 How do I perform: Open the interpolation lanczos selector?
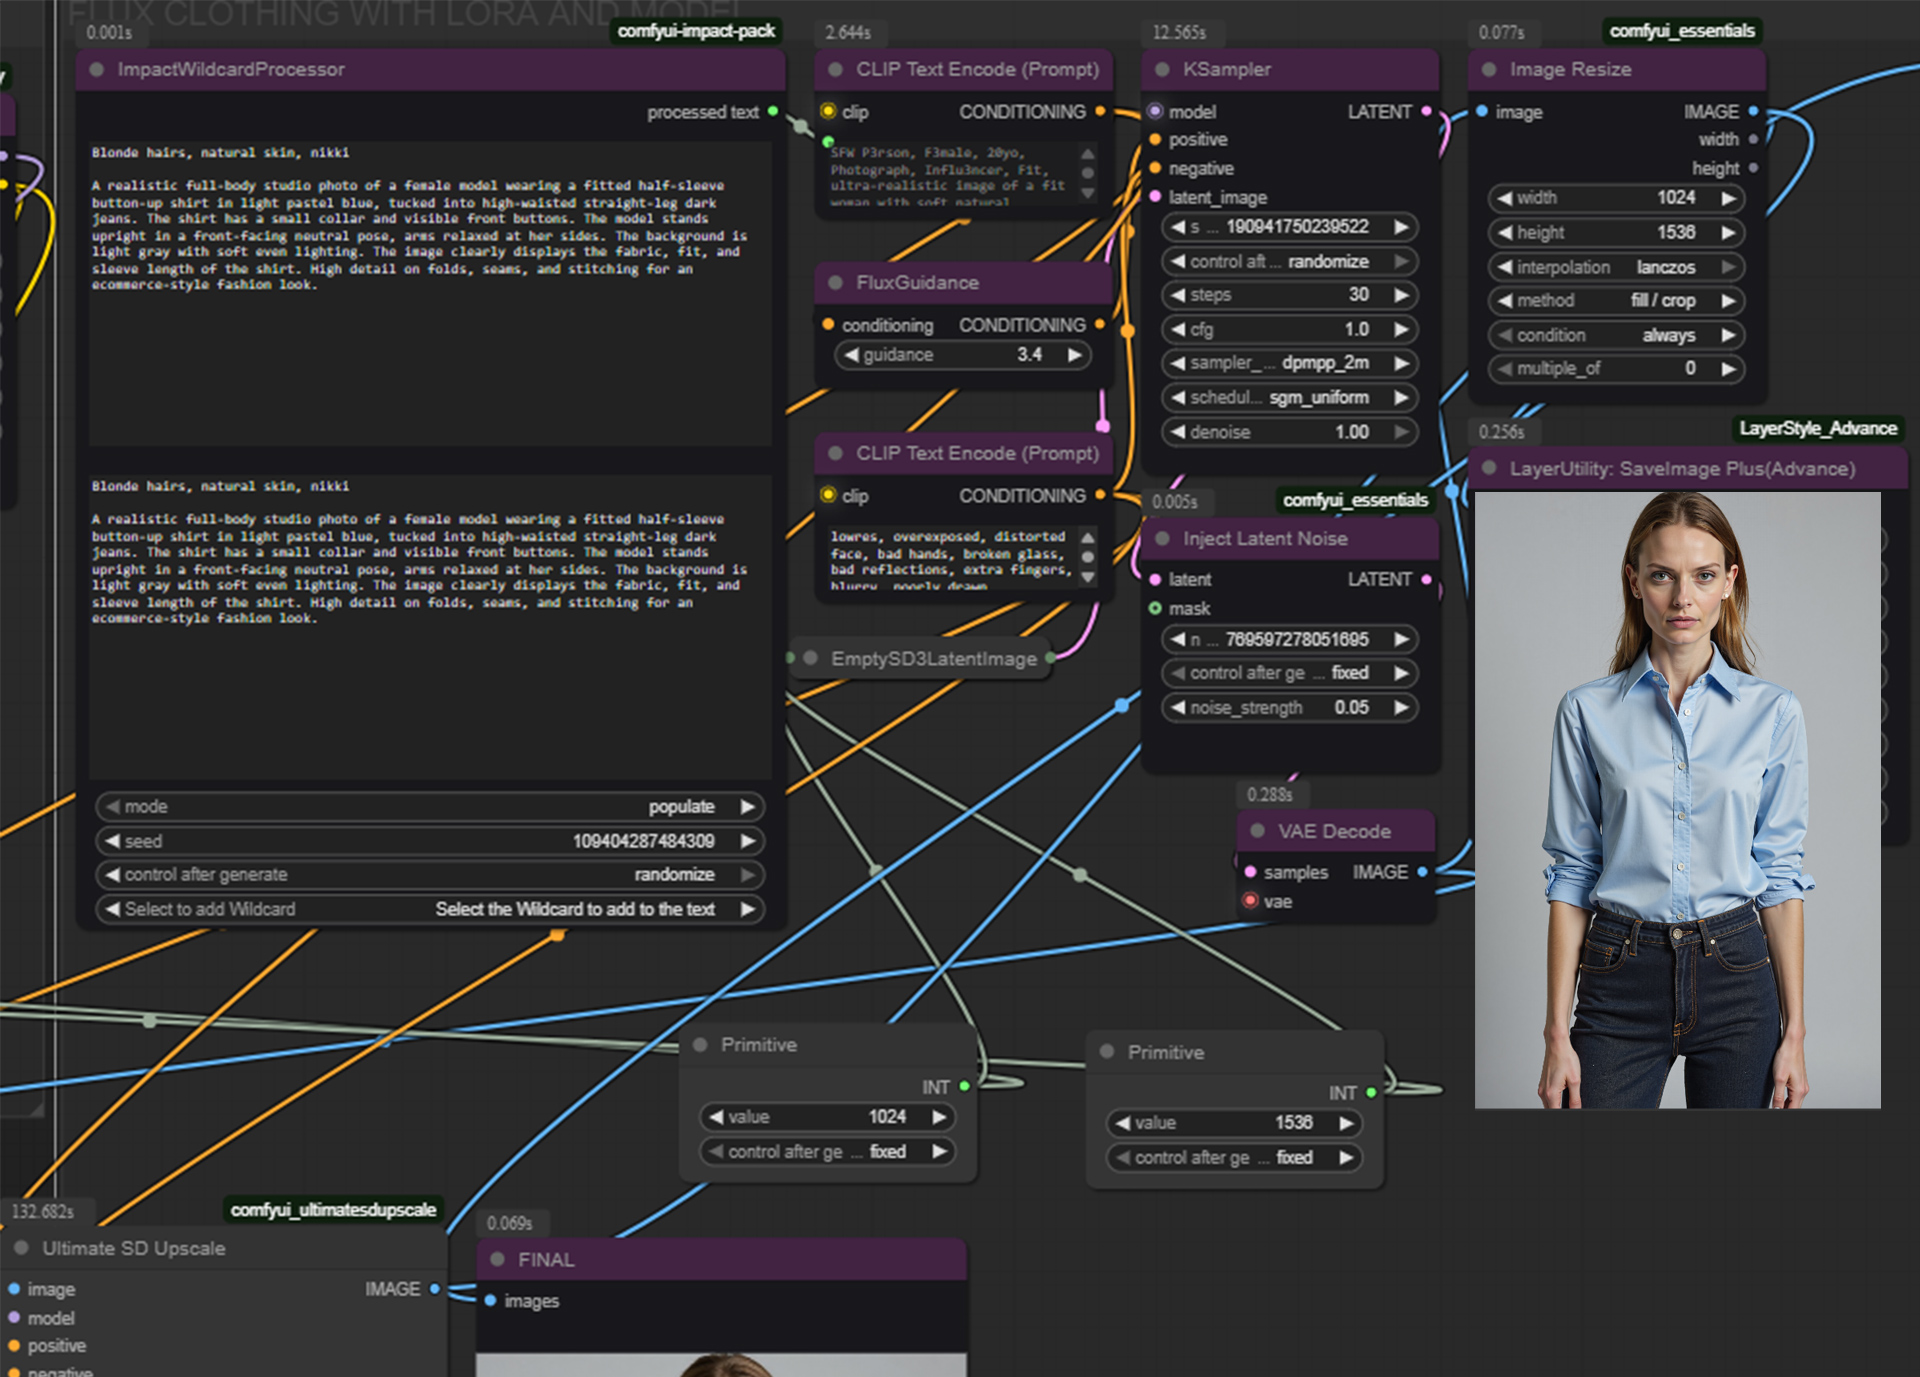point(1615,267)
